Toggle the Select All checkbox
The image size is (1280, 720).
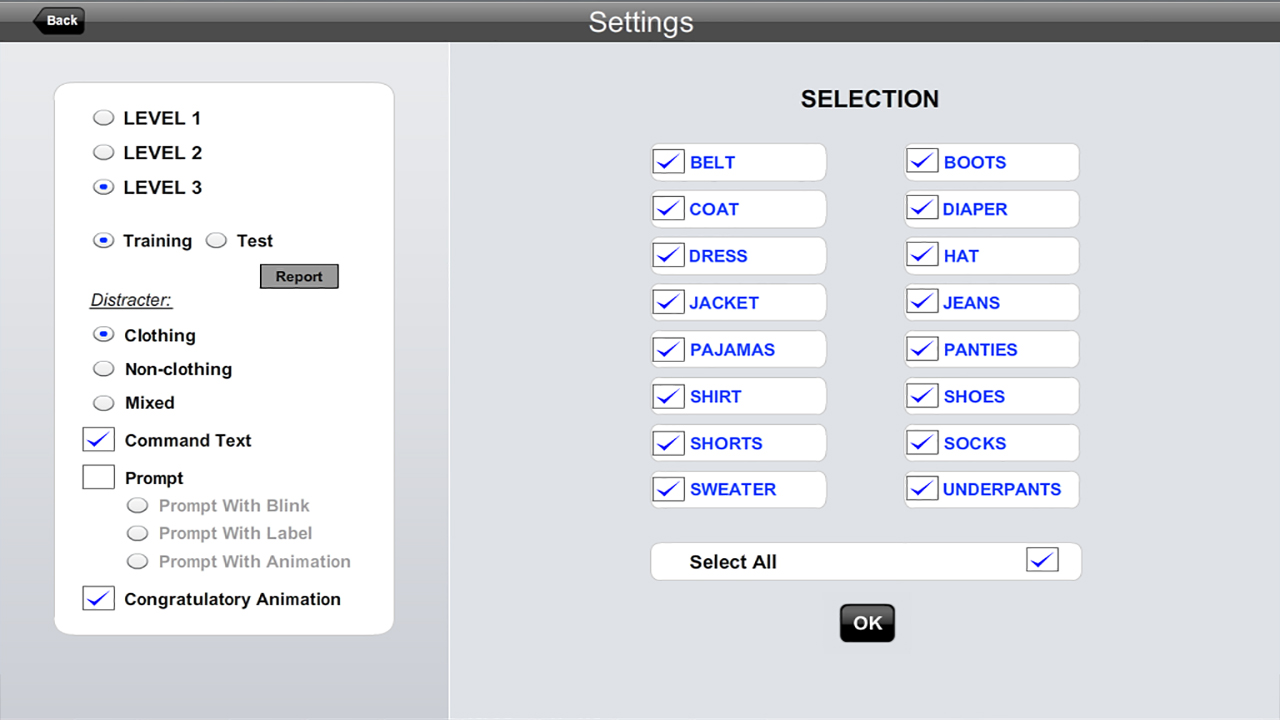click(x=1042, y=560)
